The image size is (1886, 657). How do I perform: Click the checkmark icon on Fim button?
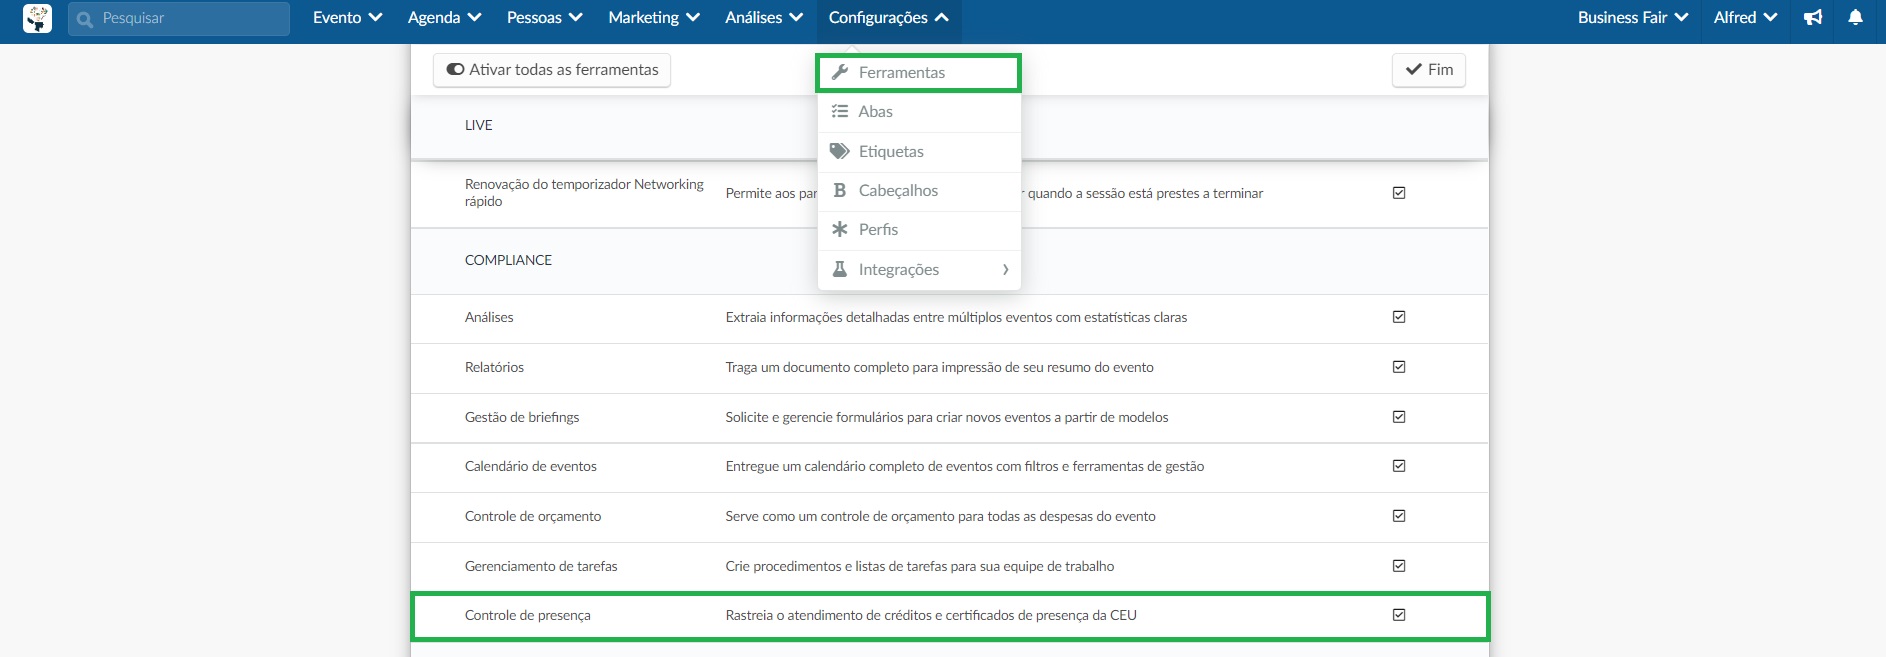[1414, 69]
